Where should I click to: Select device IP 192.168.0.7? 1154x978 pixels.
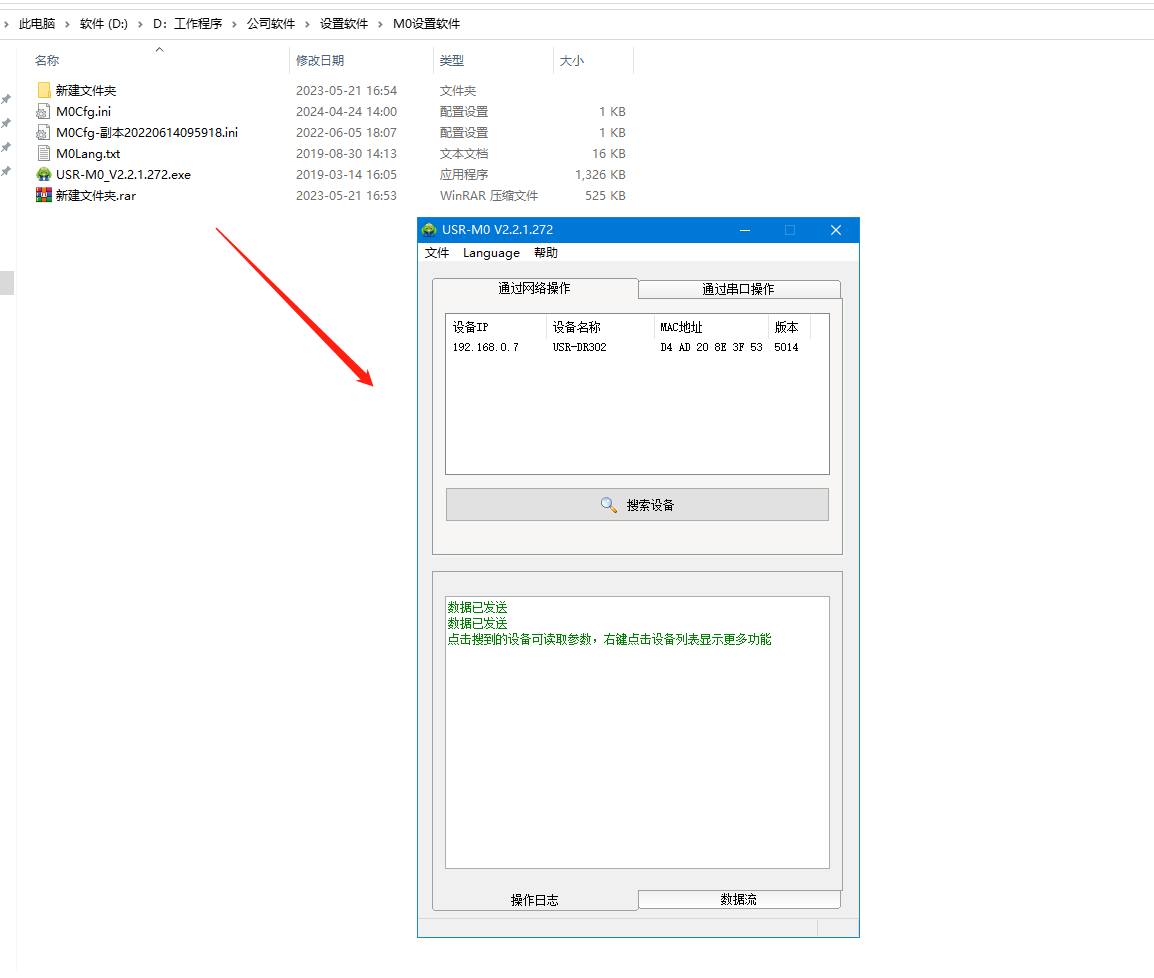pos(486,347)
